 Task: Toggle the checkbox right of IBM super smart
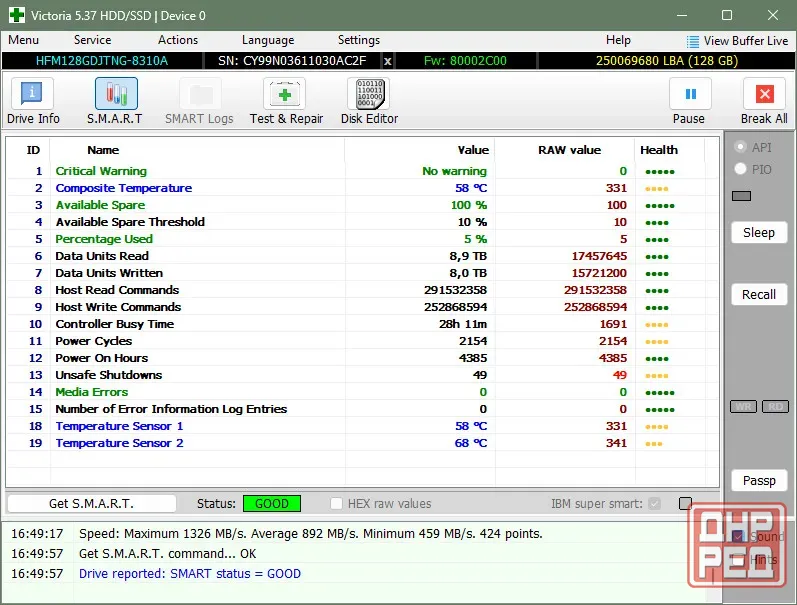coord(685,503)
